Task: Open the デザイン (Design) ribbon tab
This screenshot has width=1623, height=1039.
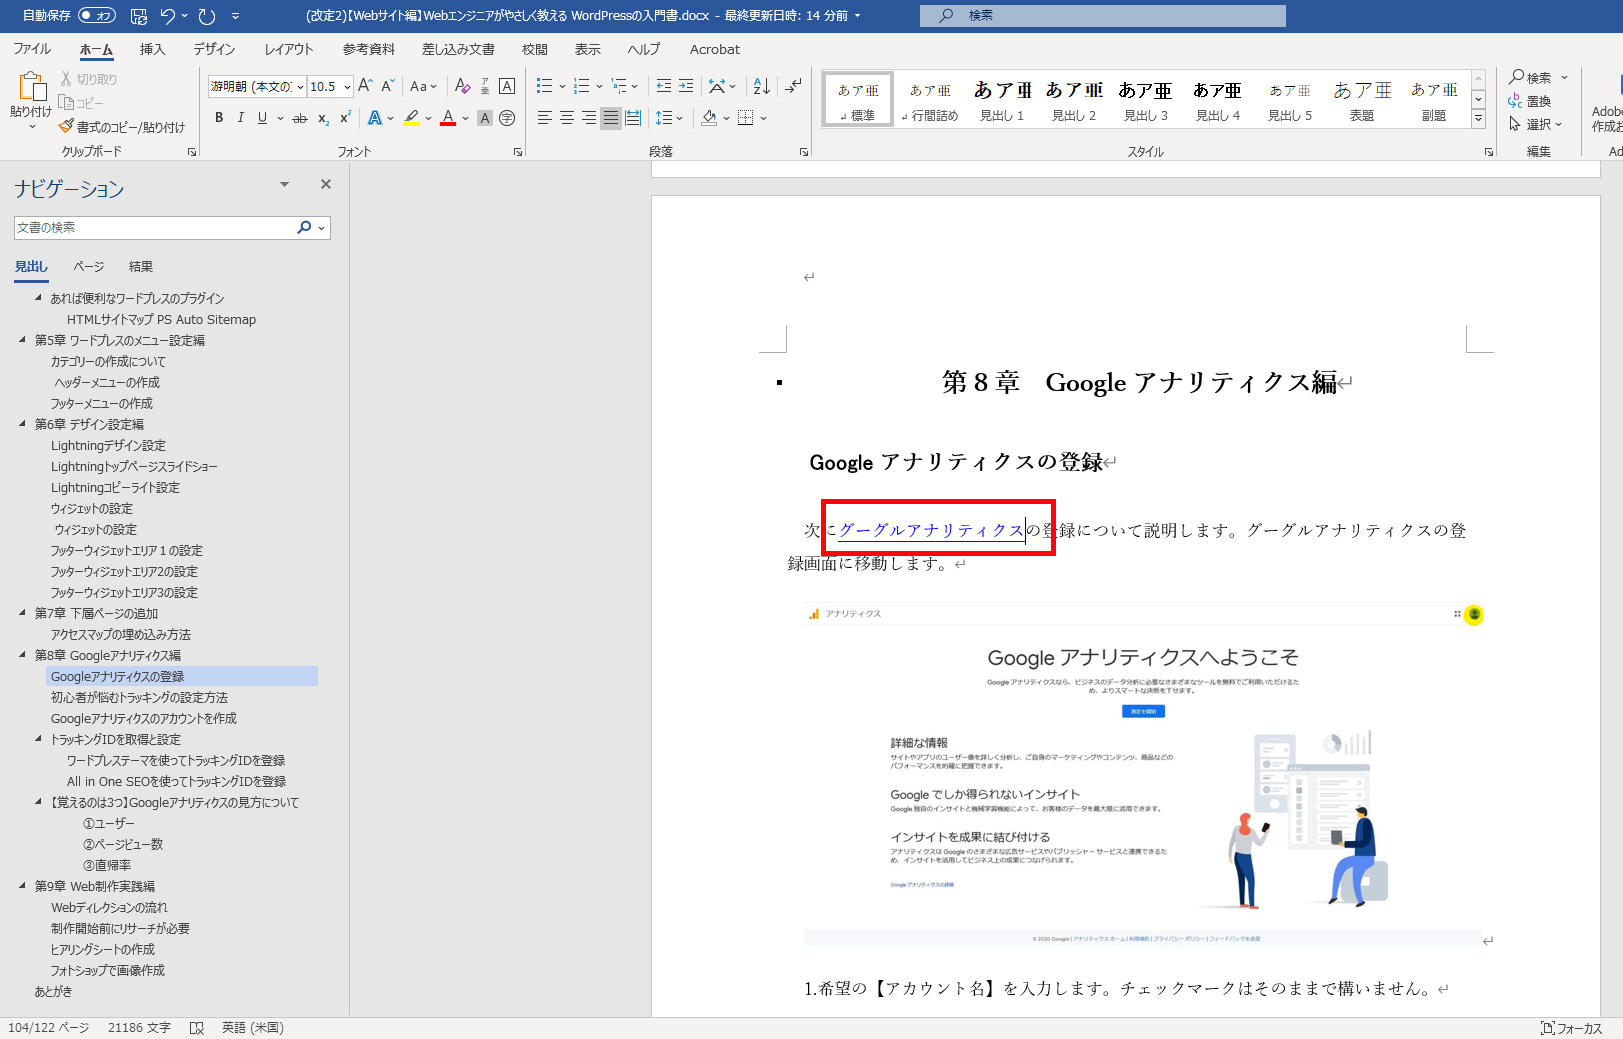Action: click(x=214, y=49)
